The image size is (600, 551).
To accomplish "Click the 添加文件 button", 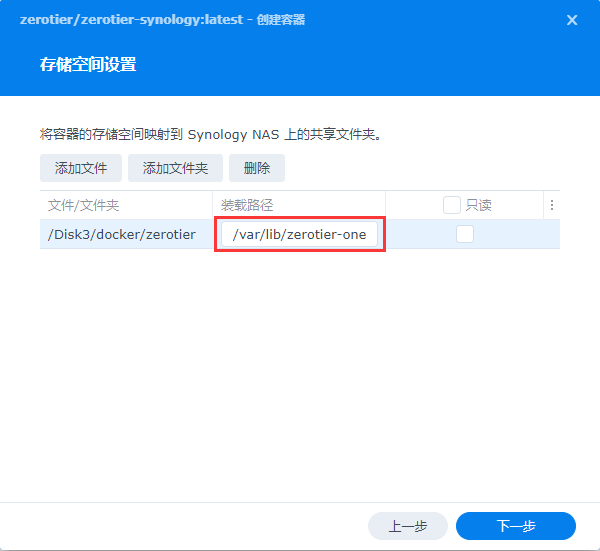I will pos(81,168).
